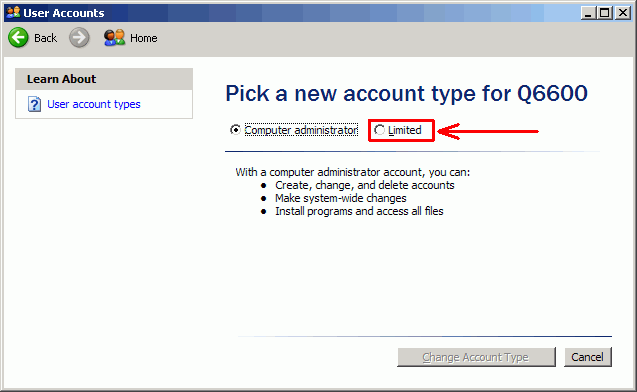Open the User account types link
Screen dimensions: 637x392
coord(94,104)
